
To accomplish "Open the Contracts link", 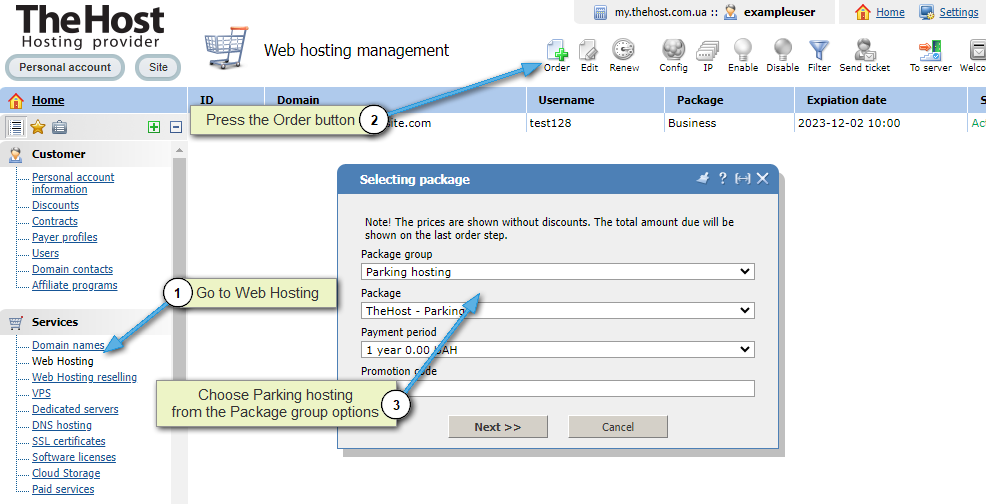I will click(55, 221).
